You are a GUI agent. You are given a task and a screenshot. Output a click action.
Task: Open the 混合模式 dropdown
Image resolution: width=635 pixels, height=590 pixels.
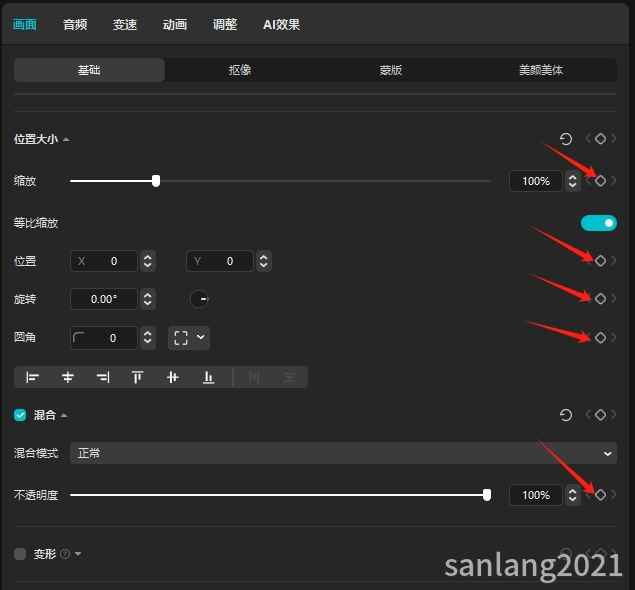coord(343,453)
